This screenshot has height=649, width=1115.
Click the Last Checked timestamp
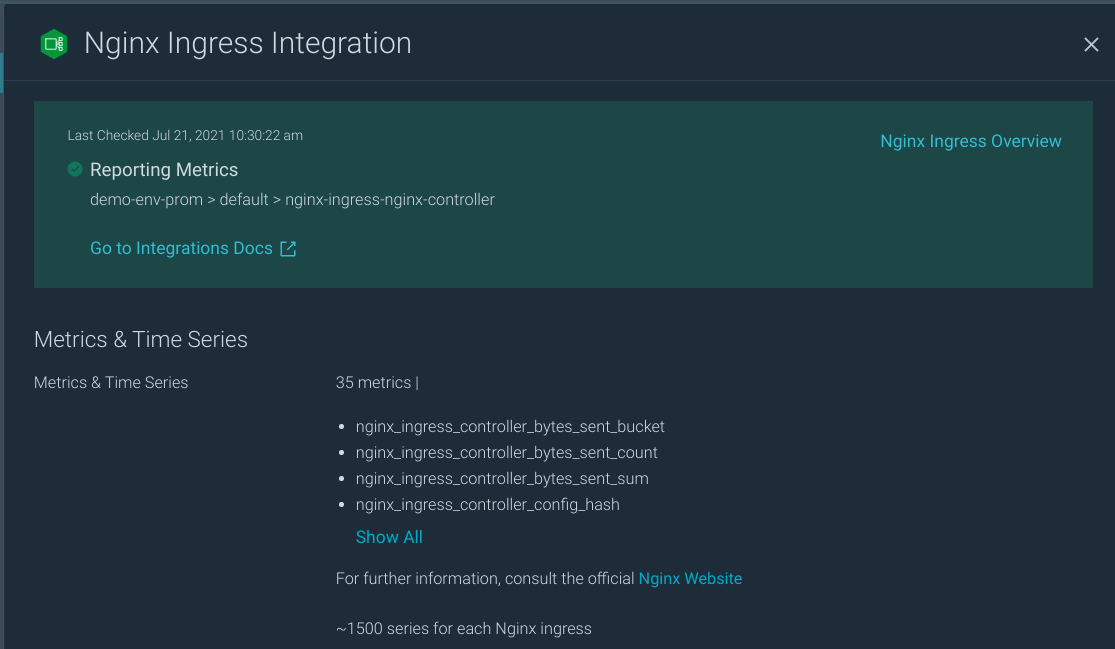[x=185, y=135]
